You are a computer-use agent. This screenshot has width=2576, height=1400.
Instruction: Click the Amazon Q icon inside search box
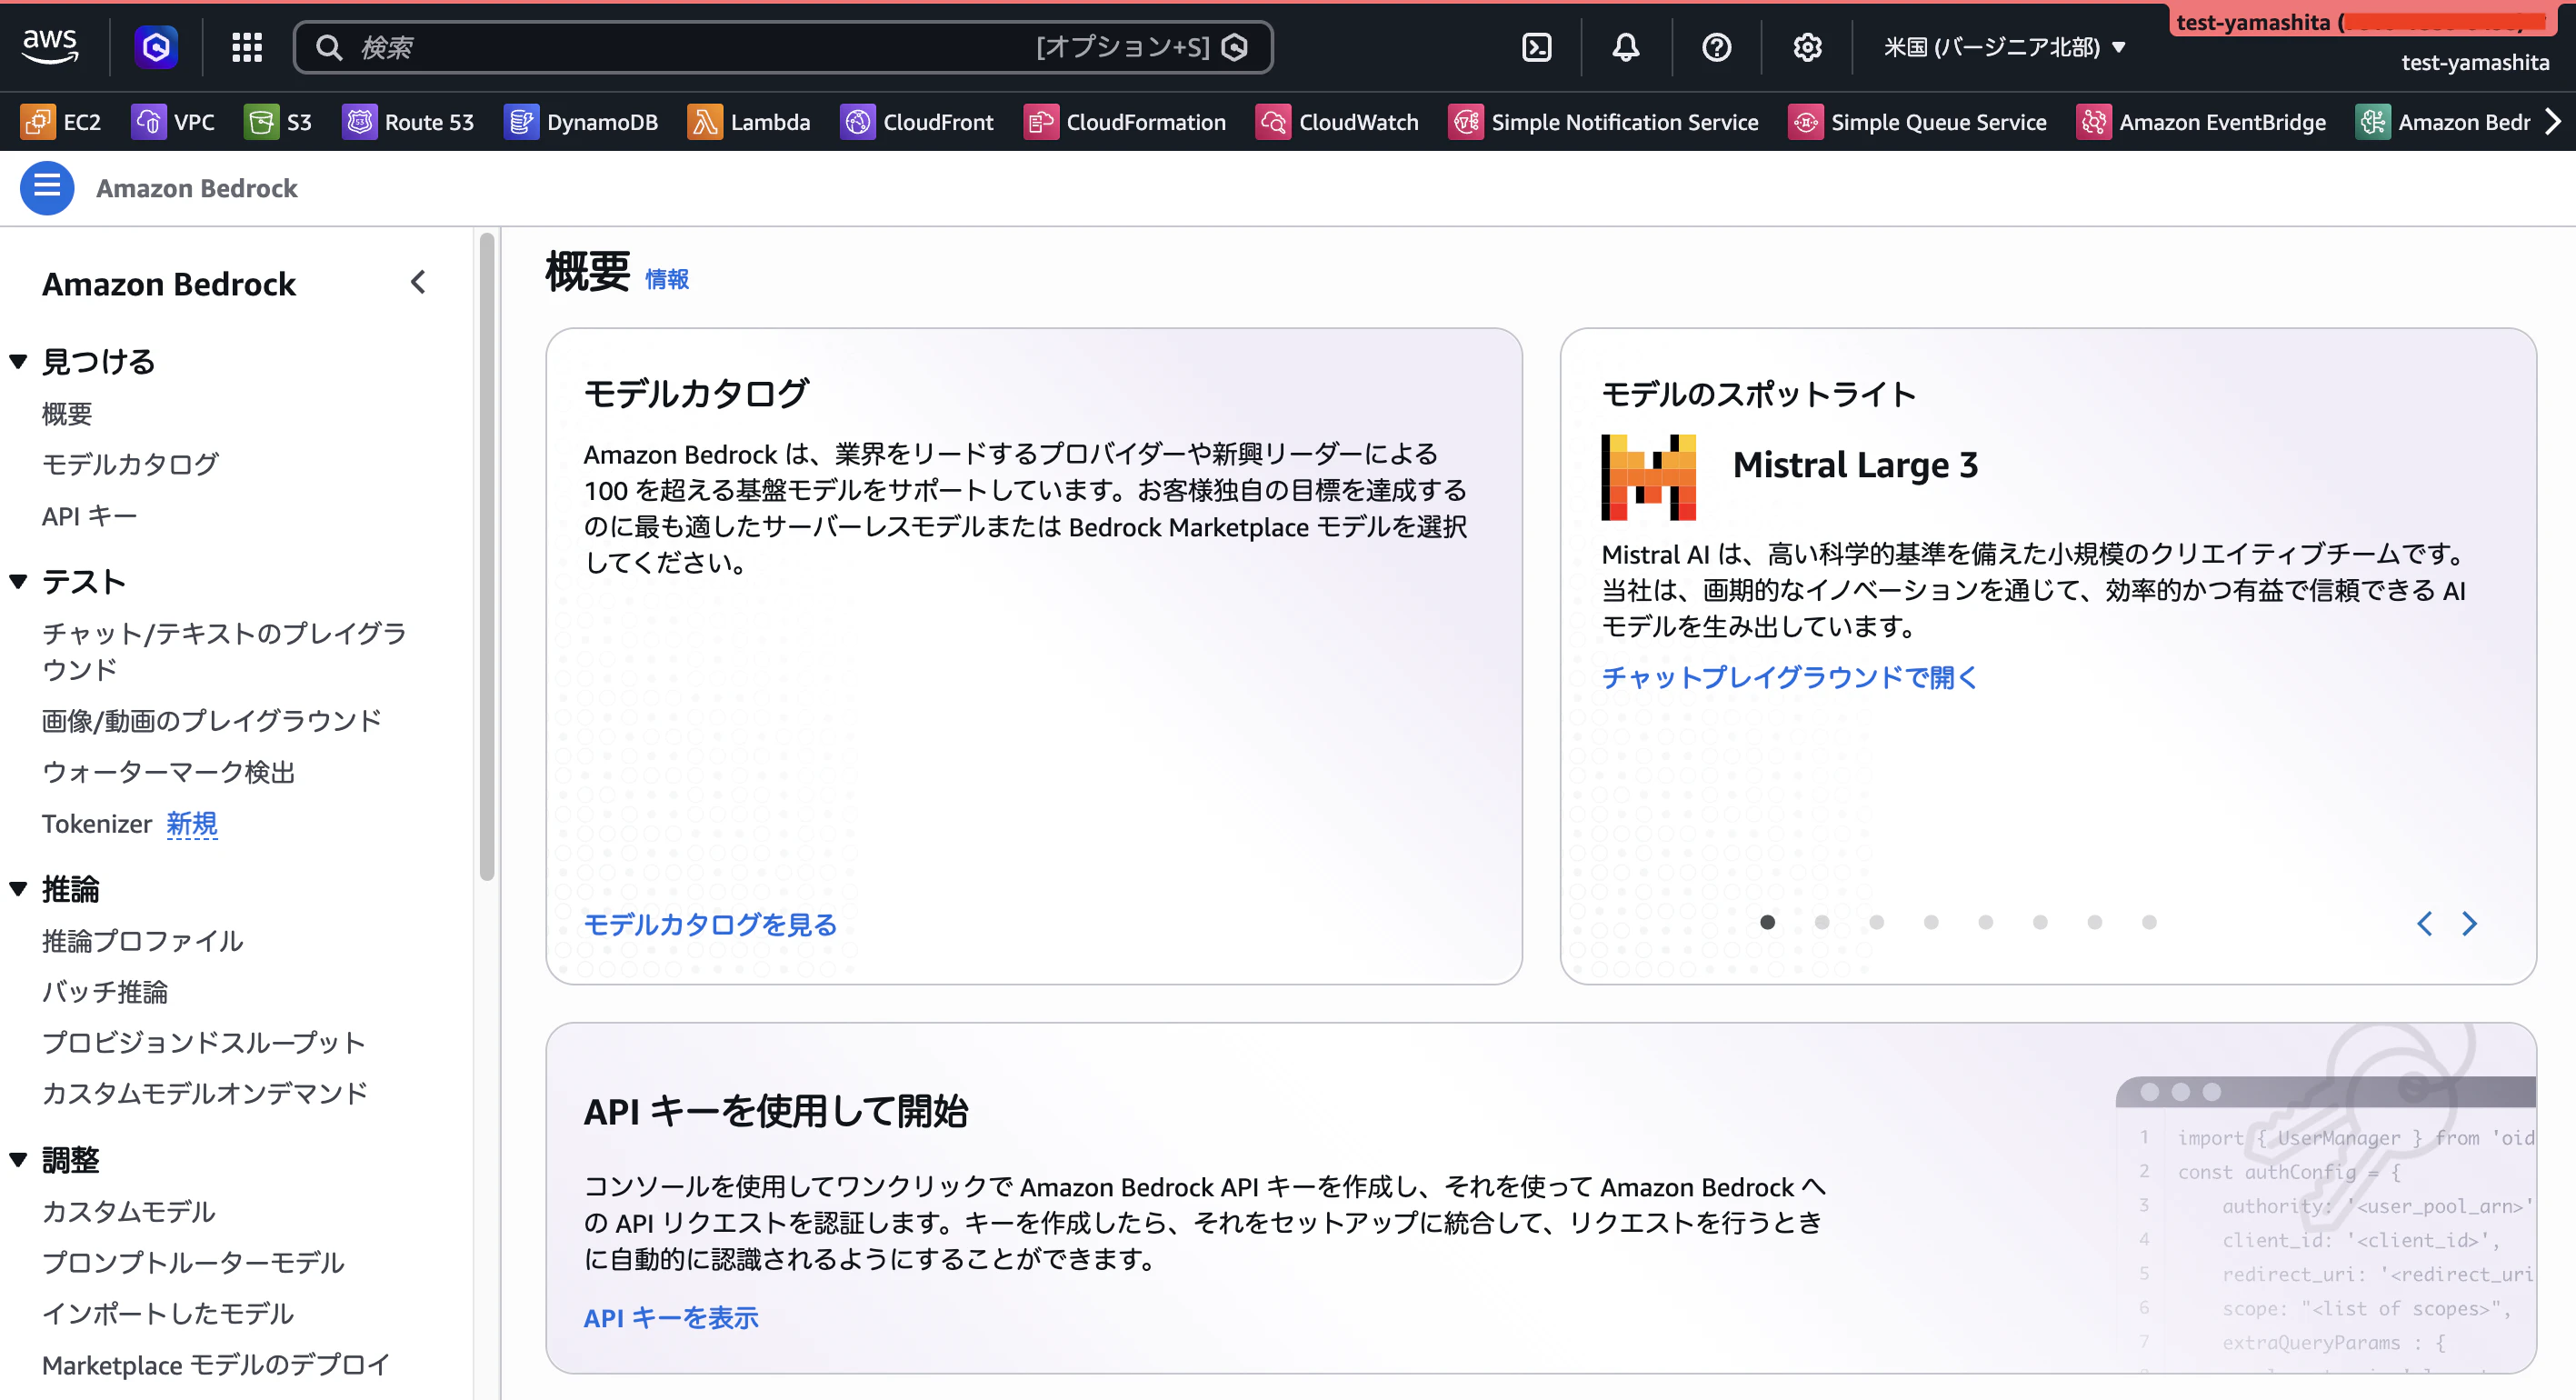click(1235, 47)
